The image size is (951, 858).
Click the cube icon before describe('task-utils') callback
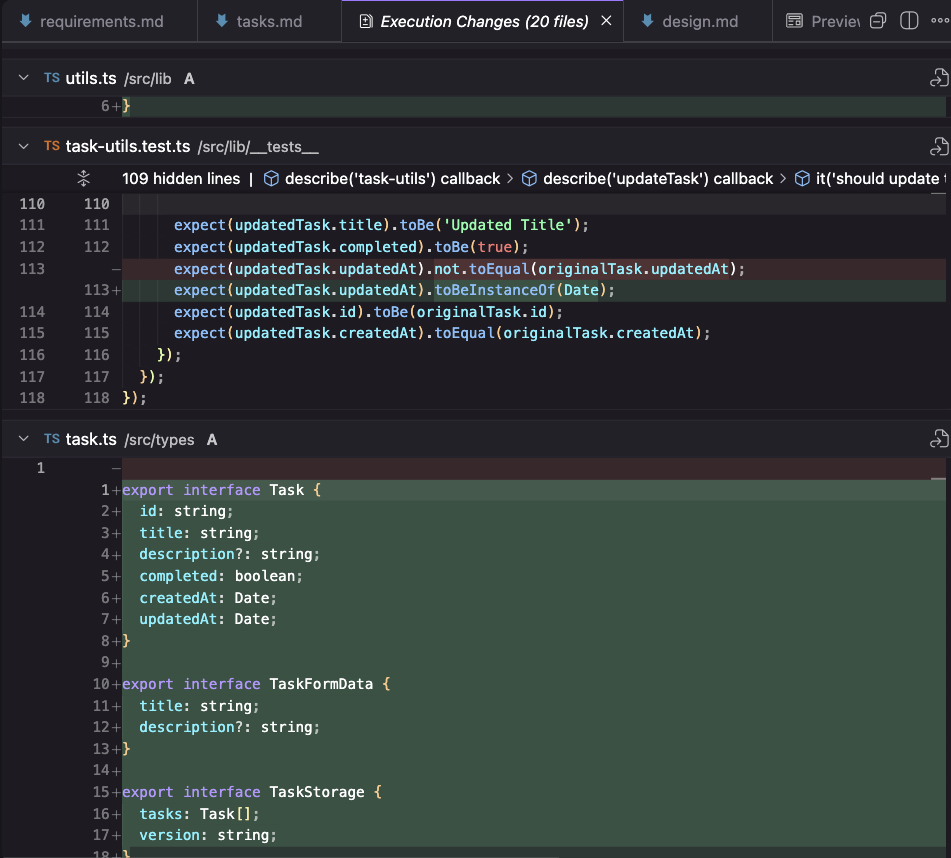(271, 178)
